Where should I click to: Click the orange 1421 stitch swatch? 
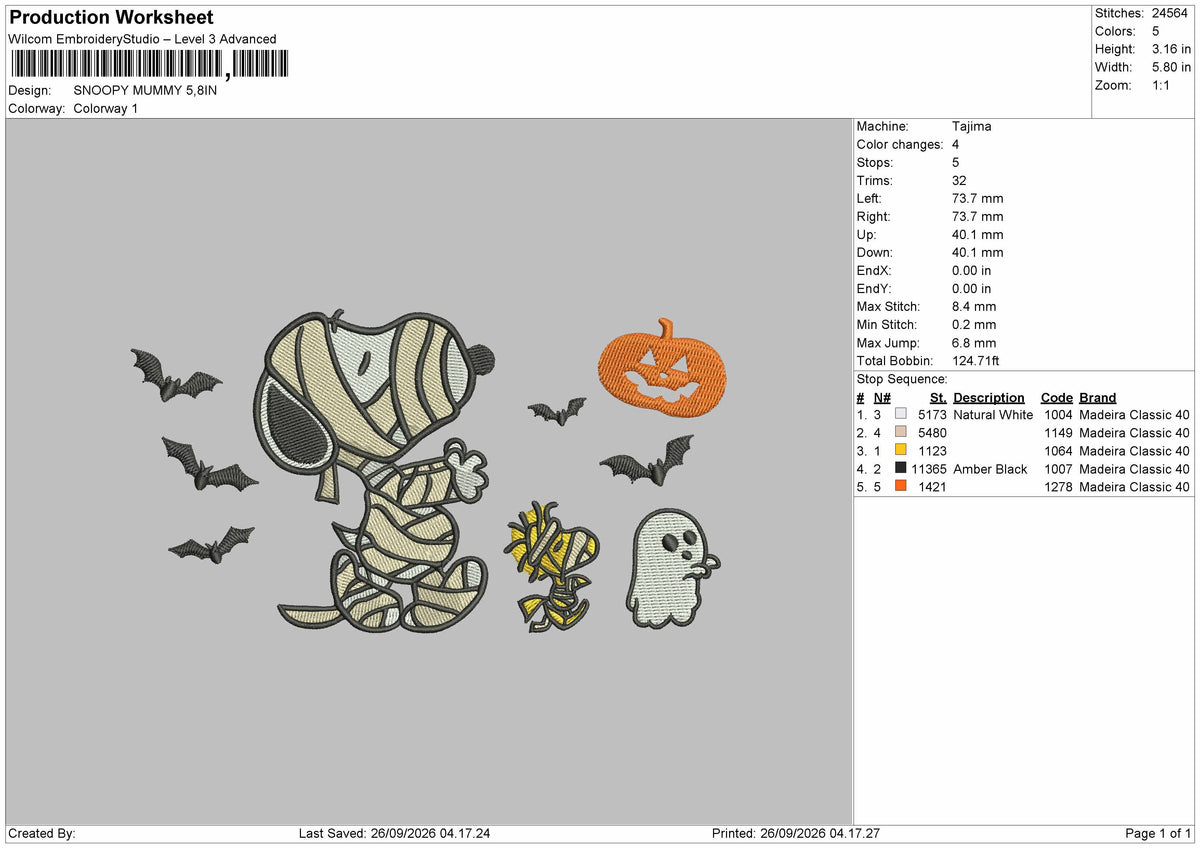tap(901, 487)
